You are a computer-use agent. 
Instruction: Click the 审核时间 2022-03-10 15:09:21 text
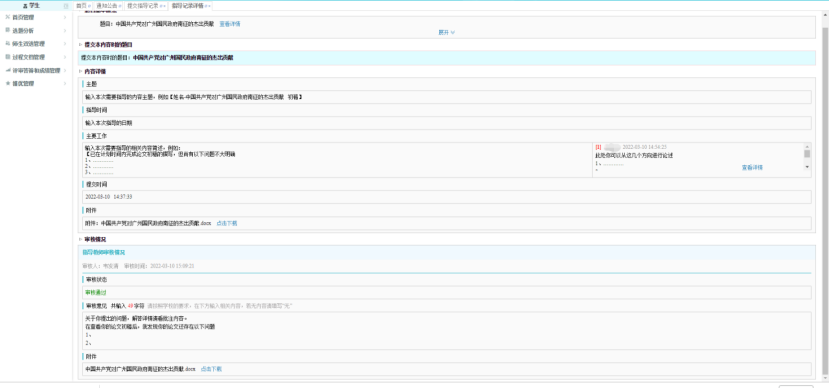(x=159, y=266)
